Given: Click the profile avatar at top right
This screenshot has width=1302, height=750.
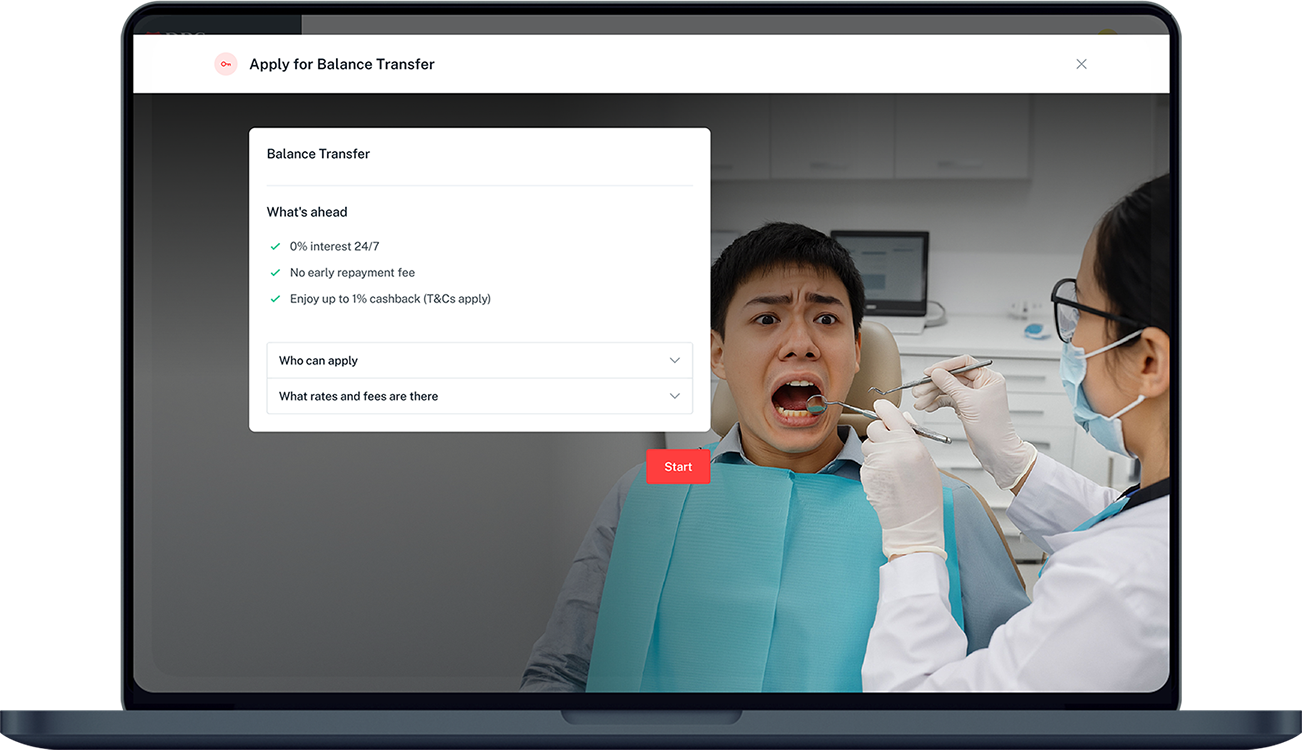Looking at the screenshot, I should [x=1108, y=33].
